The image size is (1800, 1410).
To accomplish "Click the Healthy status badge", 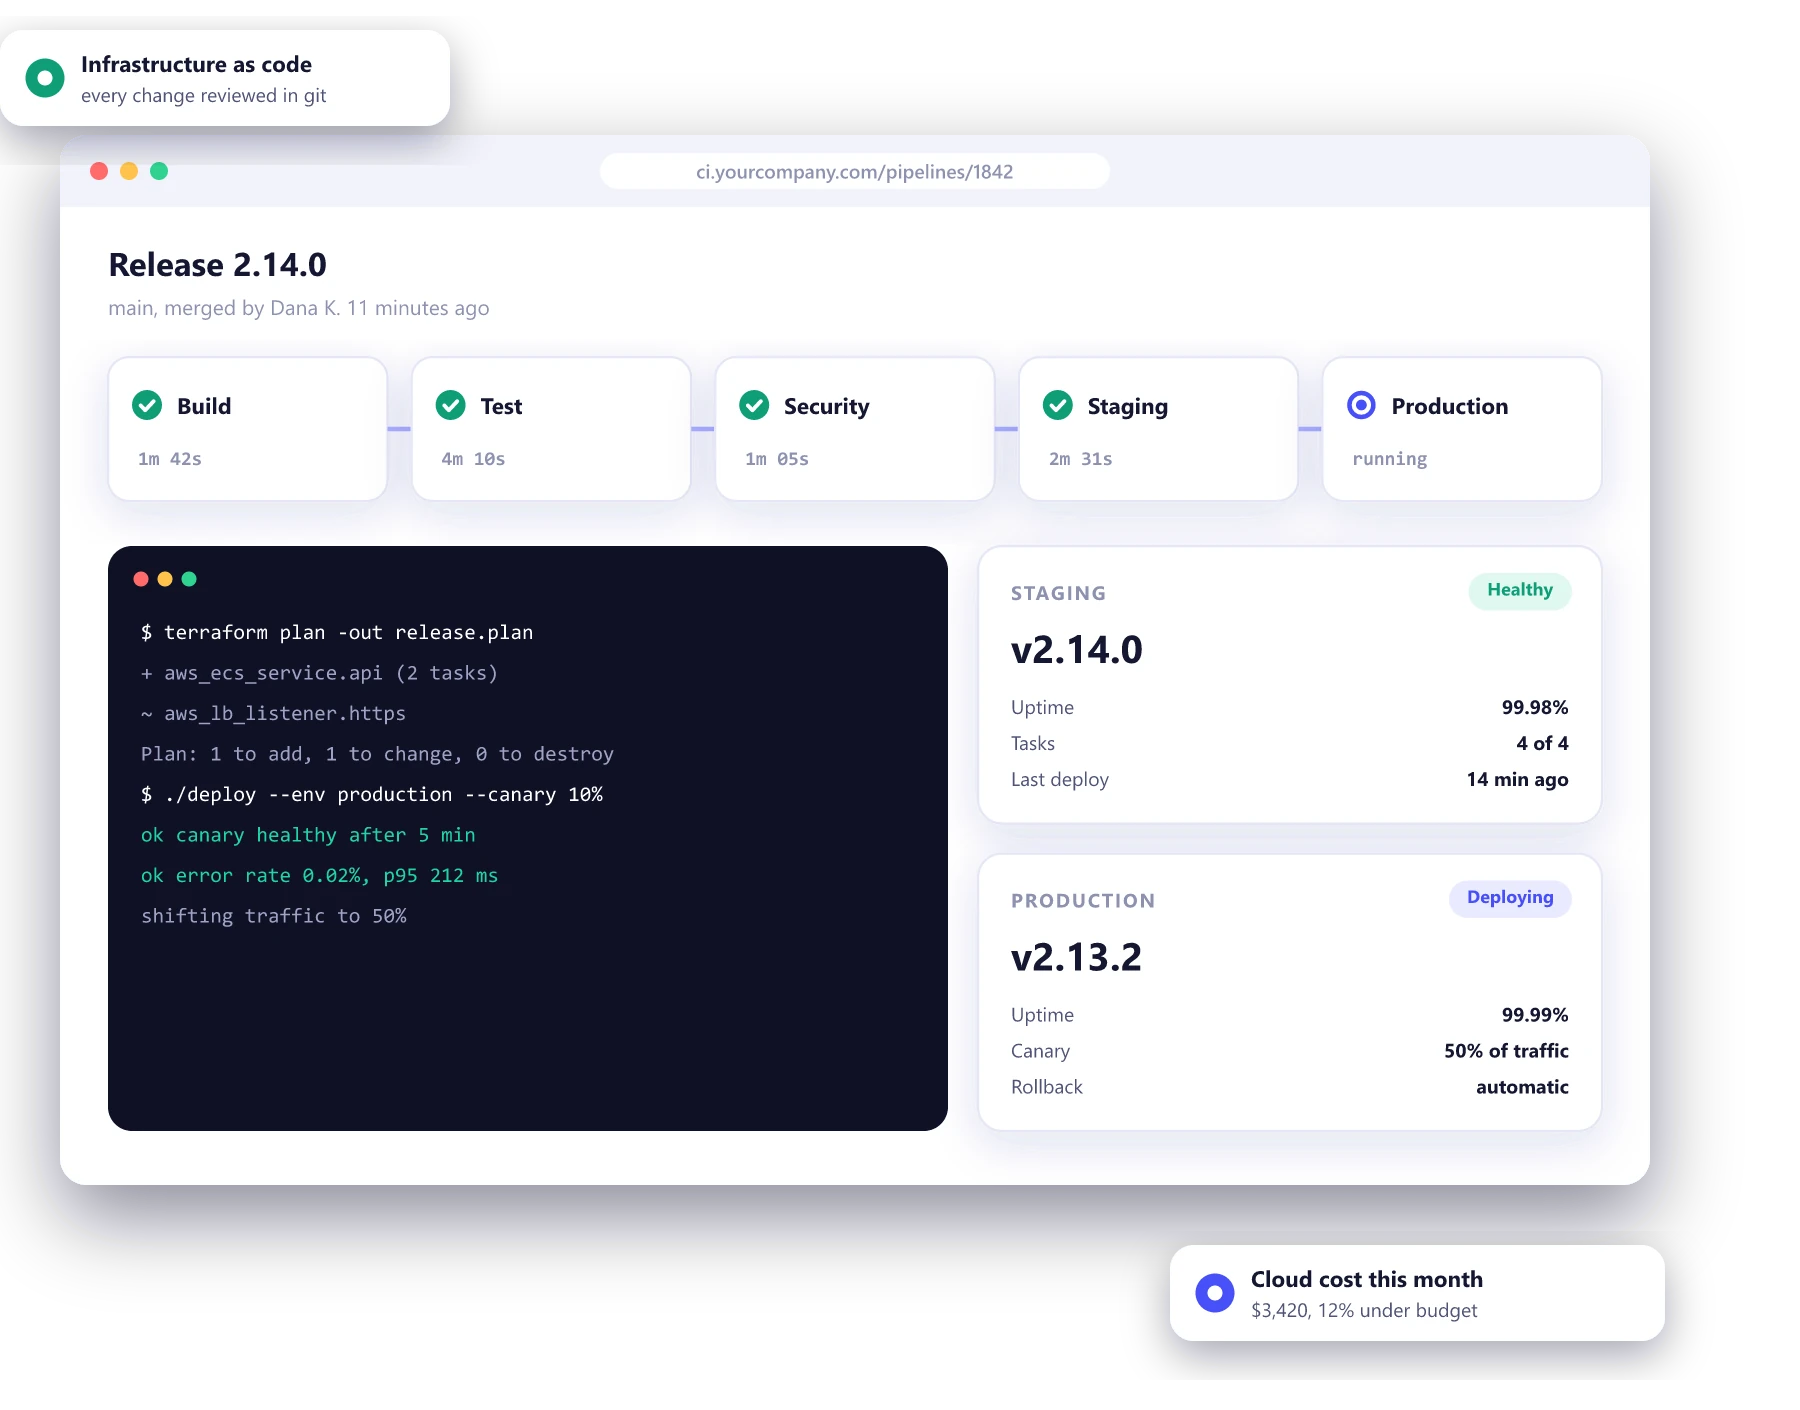I will (1520, 590).
